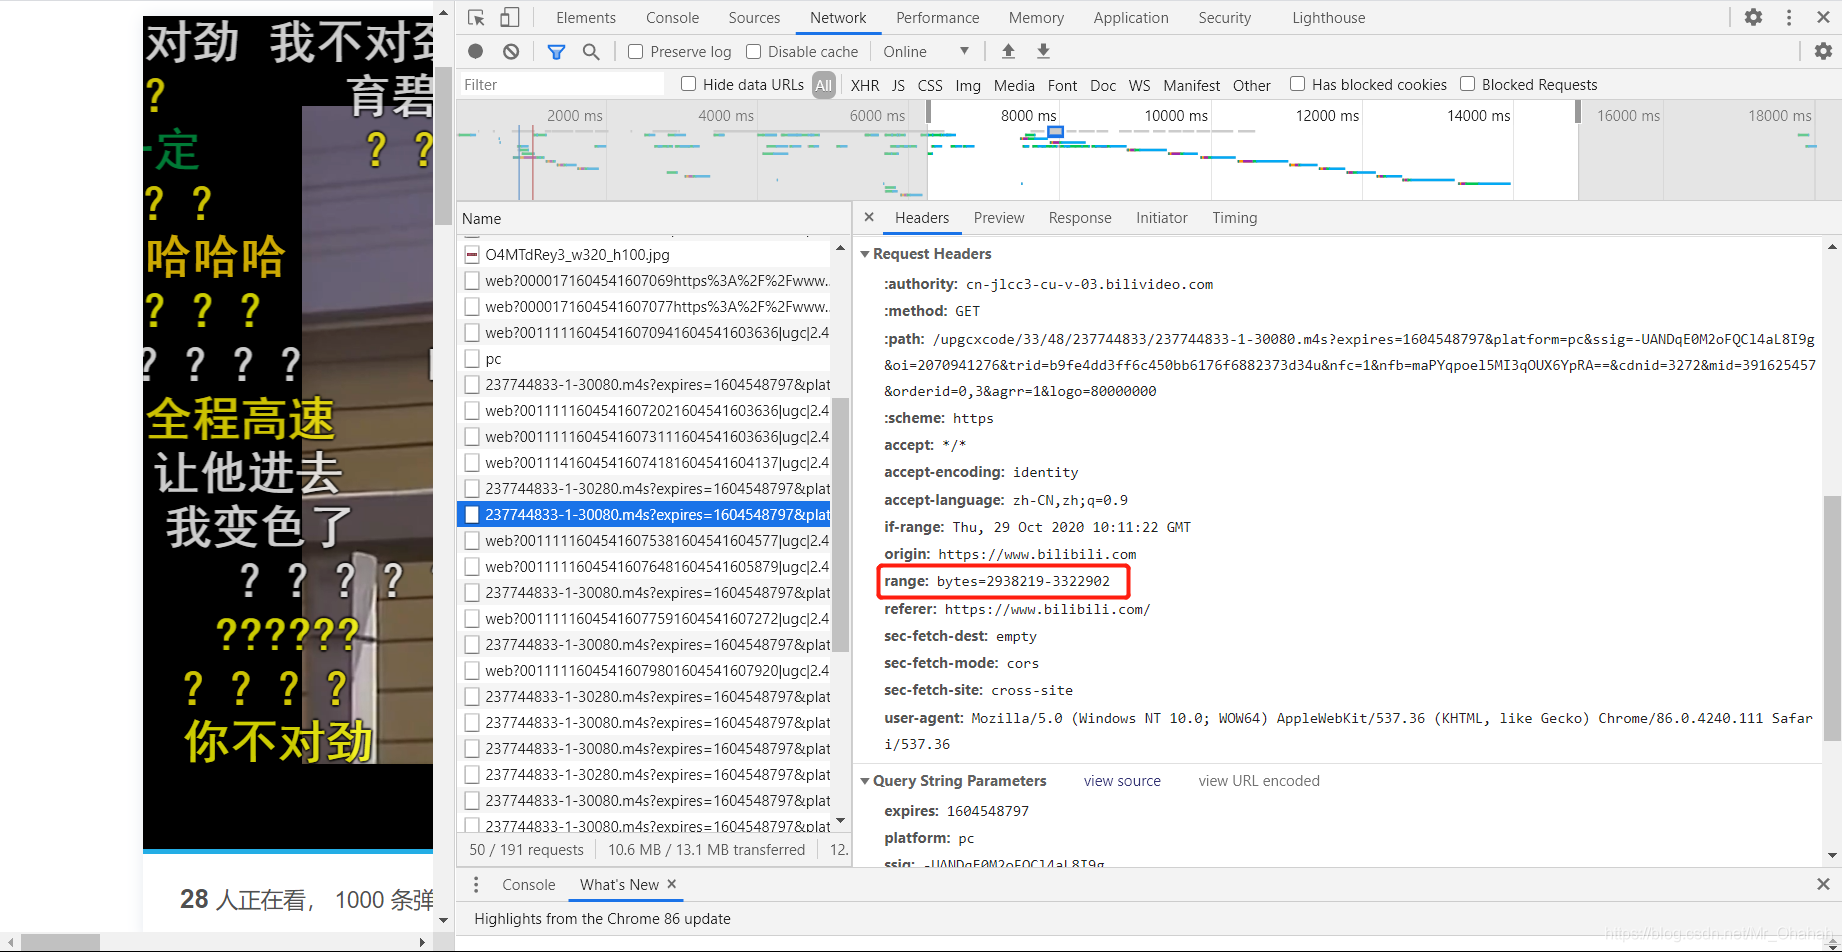Click view source link
The height and width of the screenshot is (952, 1842).
click(x=1122, y=781)
